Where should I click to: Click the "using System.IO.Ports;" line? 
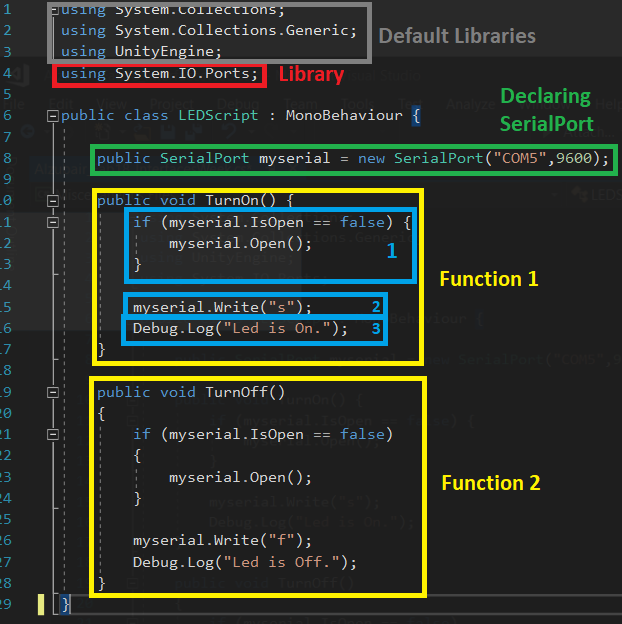(160, 74)
